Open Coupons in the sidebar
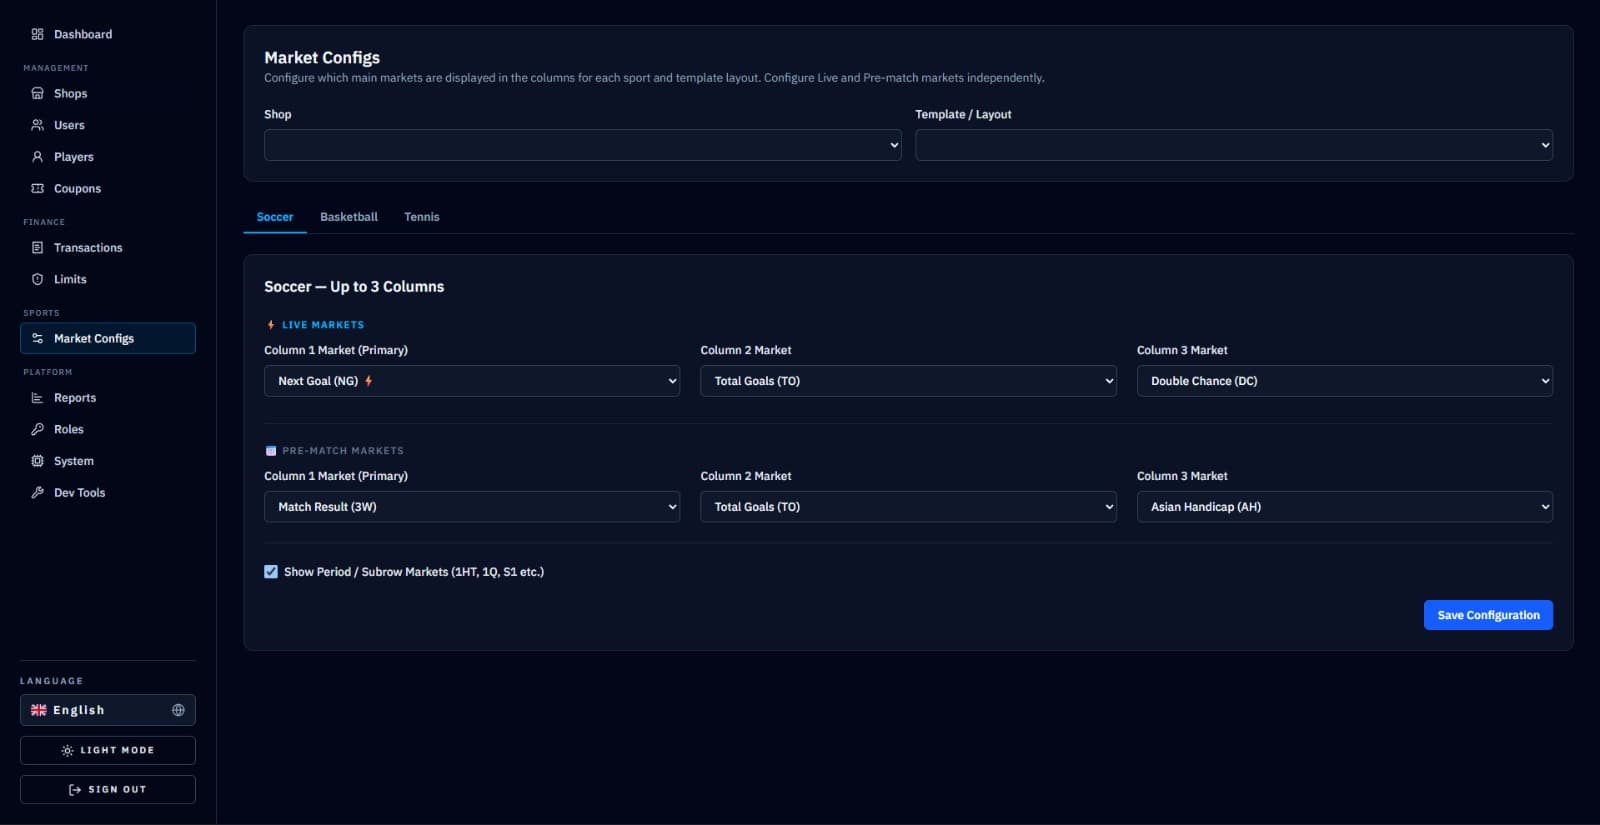The height and width of the screenshot is (825, 1600). click(108, 188)
